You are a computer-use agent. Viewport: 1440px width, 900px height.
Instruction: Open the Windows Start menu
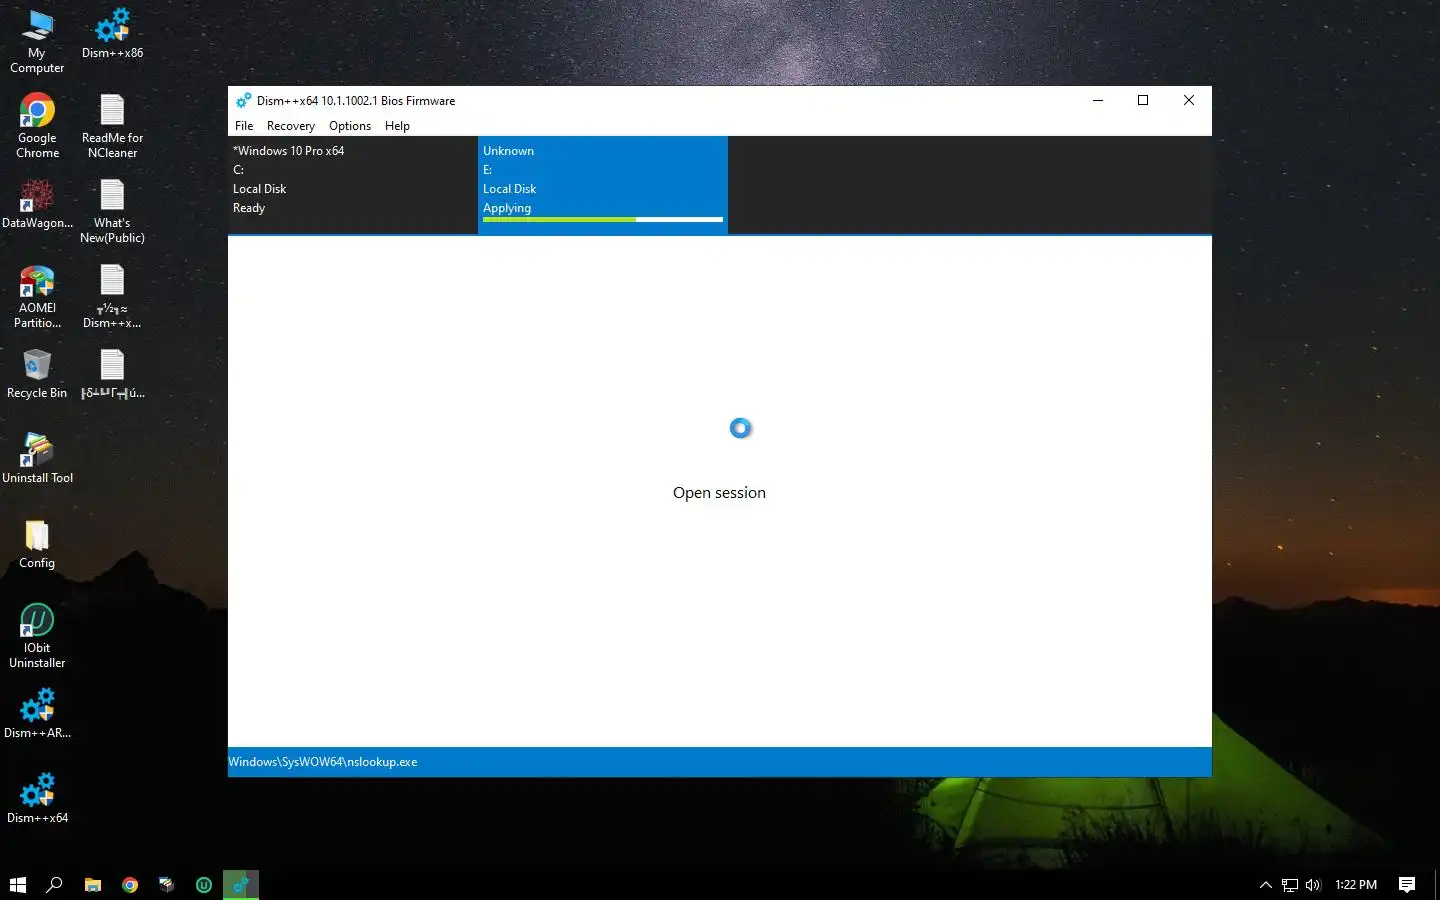[17, 884]
